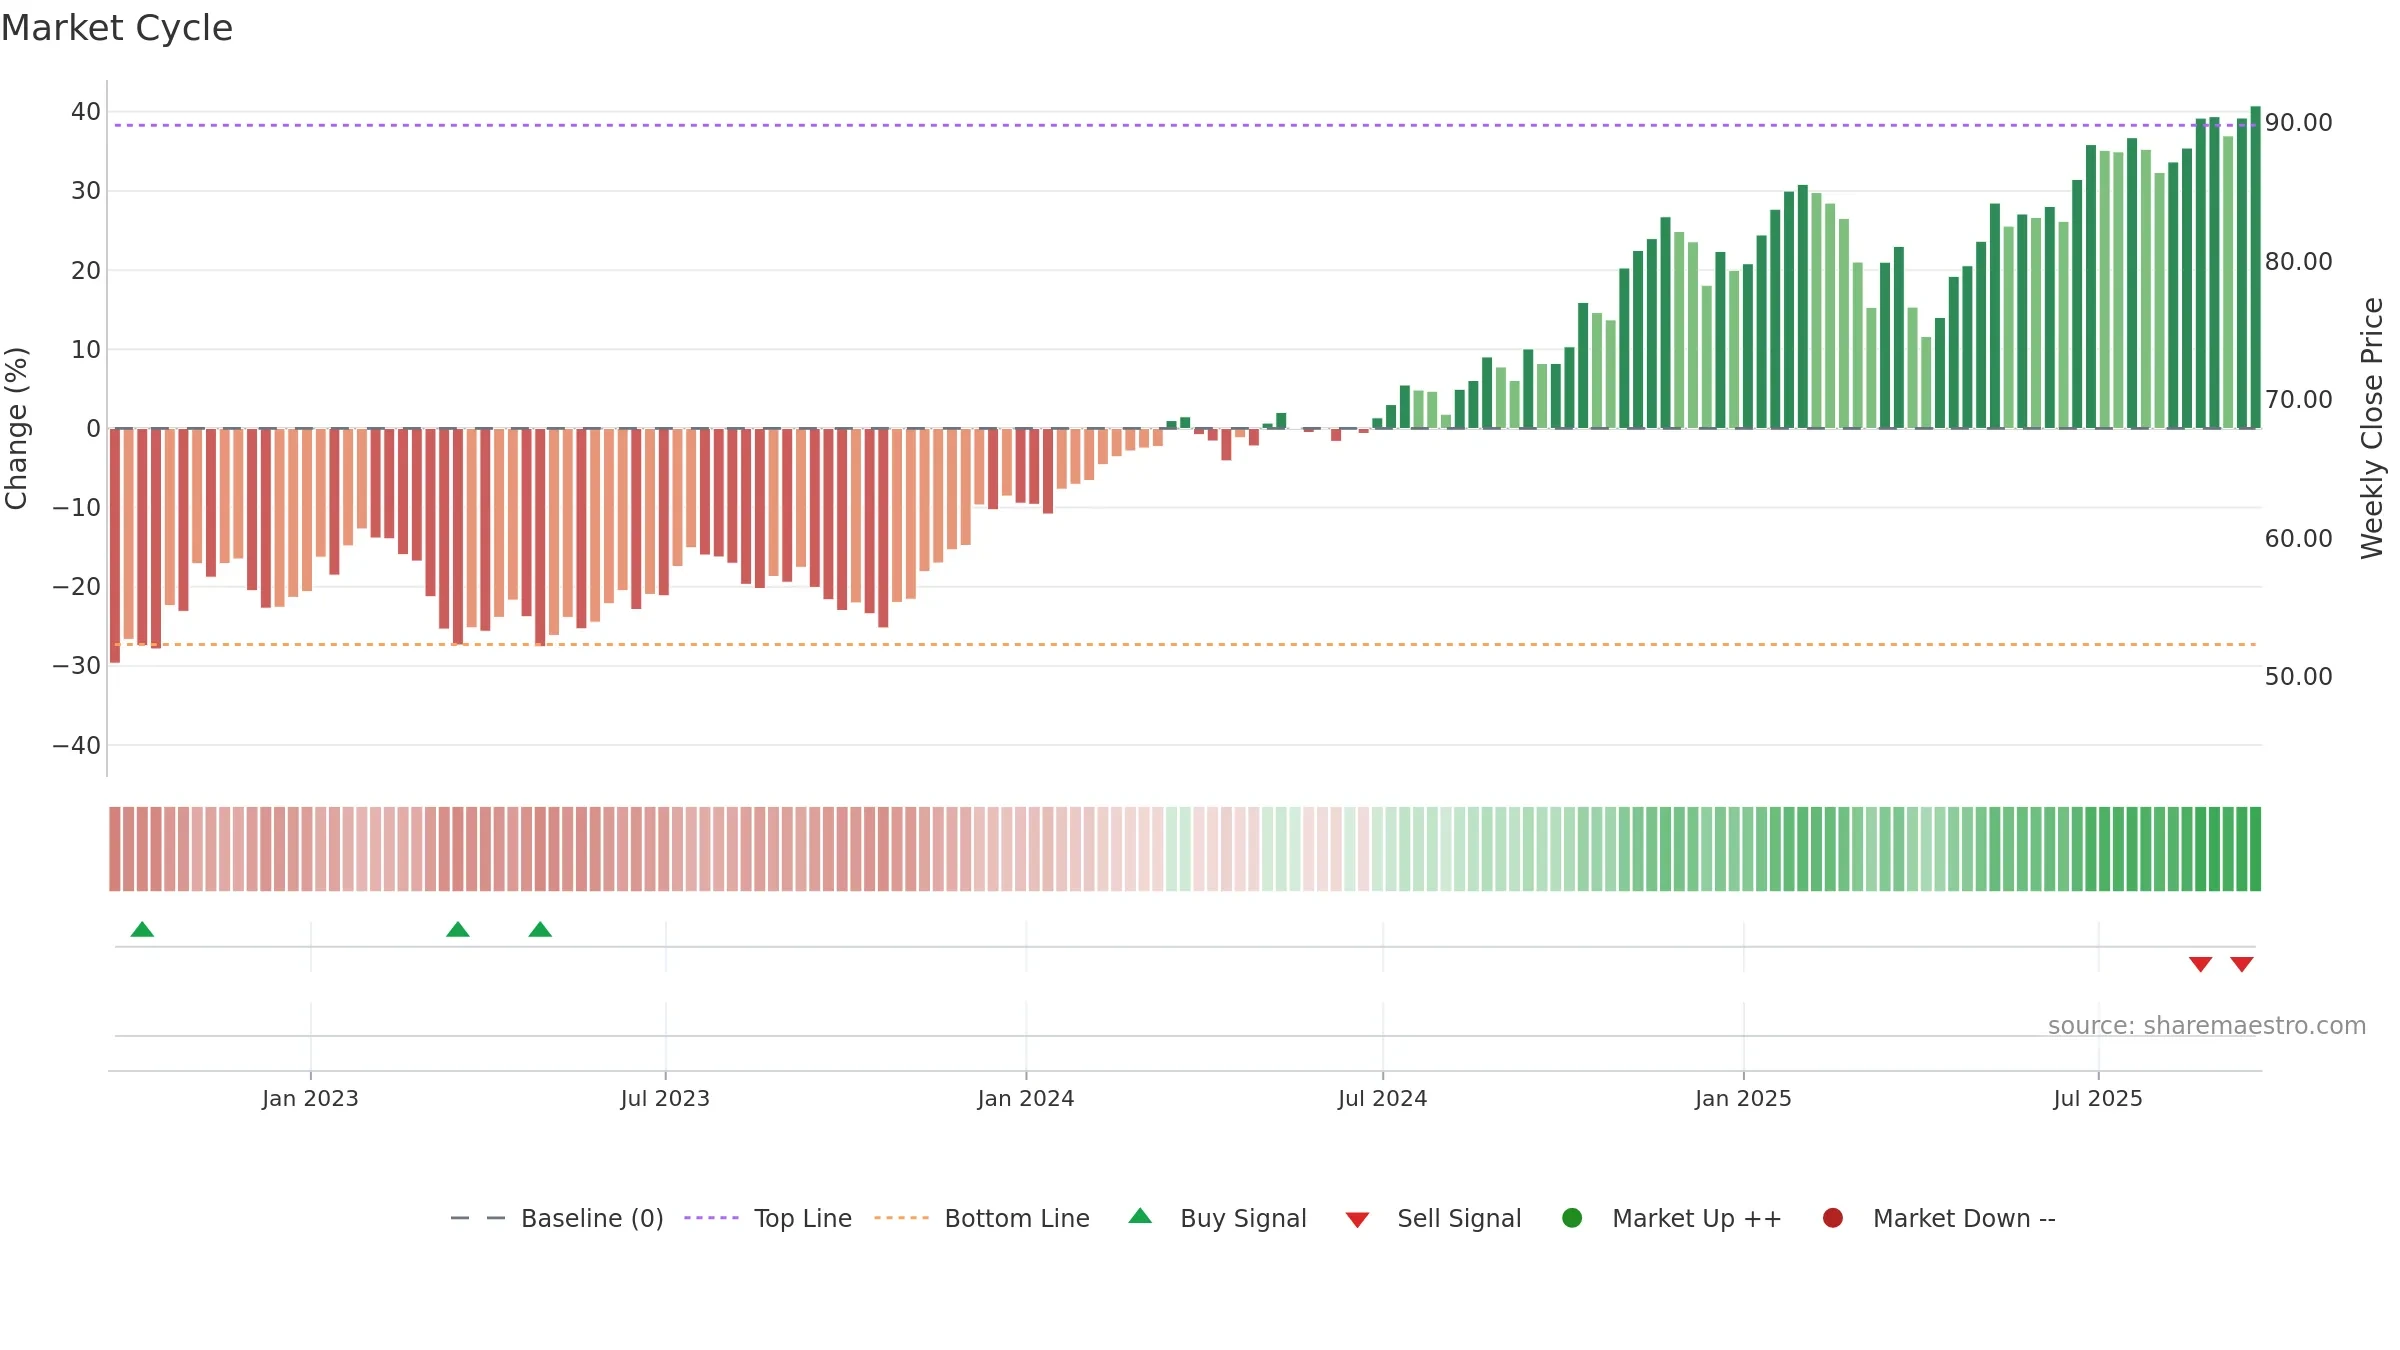Click the 70.00 price axis label
The width and height of the screenshot is (2400, 1350).
coord(2298,399)
